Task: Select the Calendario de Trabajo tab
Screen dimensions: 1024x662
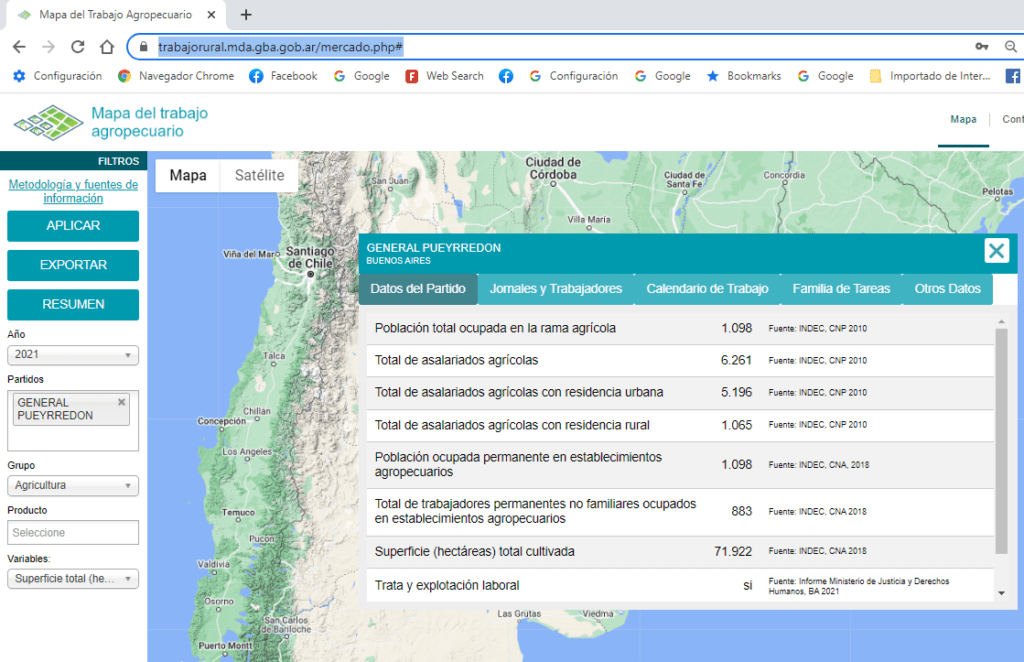Action: click(x=707, y=289)
